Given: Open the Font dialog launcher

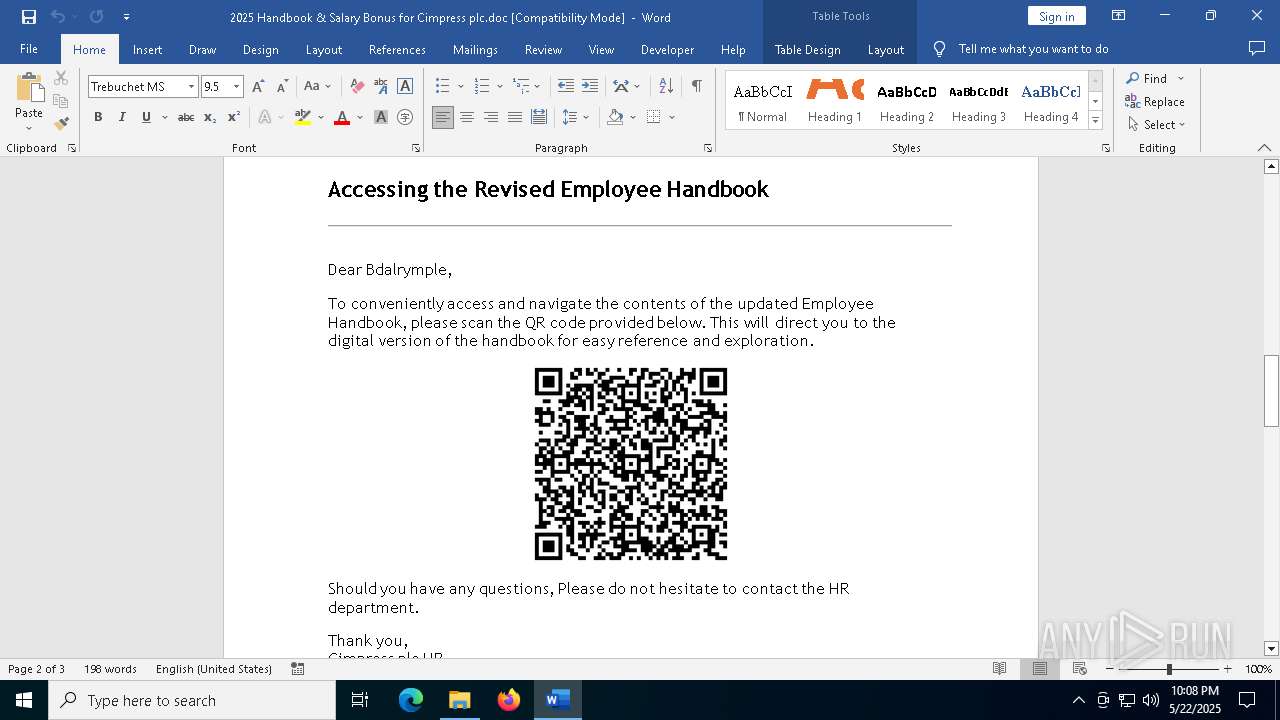Looking at the screenshot, I should click(416, 148).
